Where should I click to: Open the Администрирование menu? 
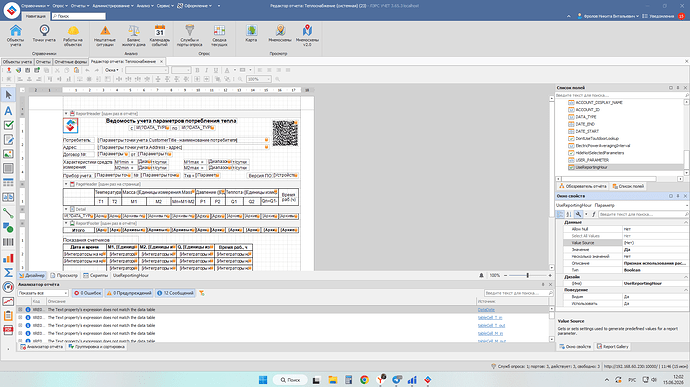(113, 6)
